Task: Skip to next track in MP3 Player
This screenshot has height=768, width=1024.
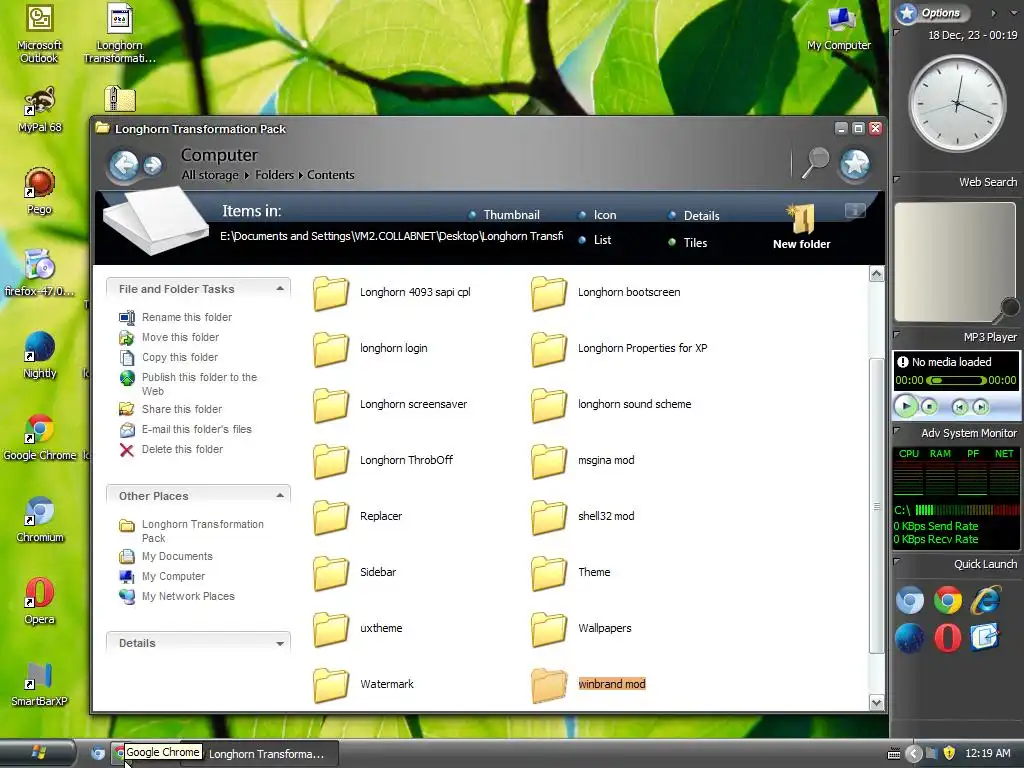Action: 980,407
